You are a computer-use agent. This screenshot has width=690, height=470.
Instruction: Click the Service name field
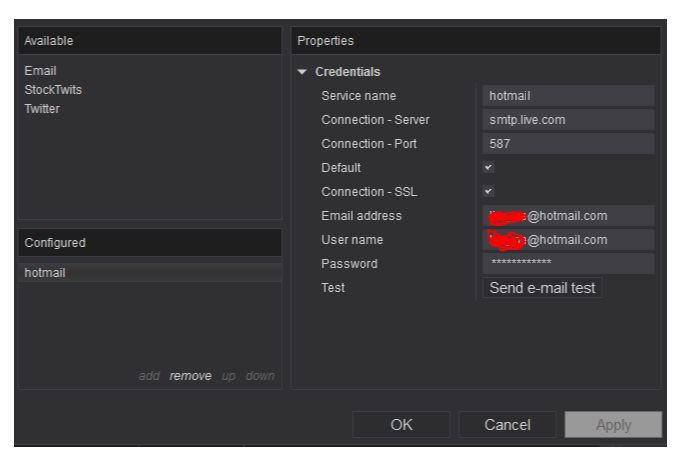pyautogui.click(x=568, y=95)
